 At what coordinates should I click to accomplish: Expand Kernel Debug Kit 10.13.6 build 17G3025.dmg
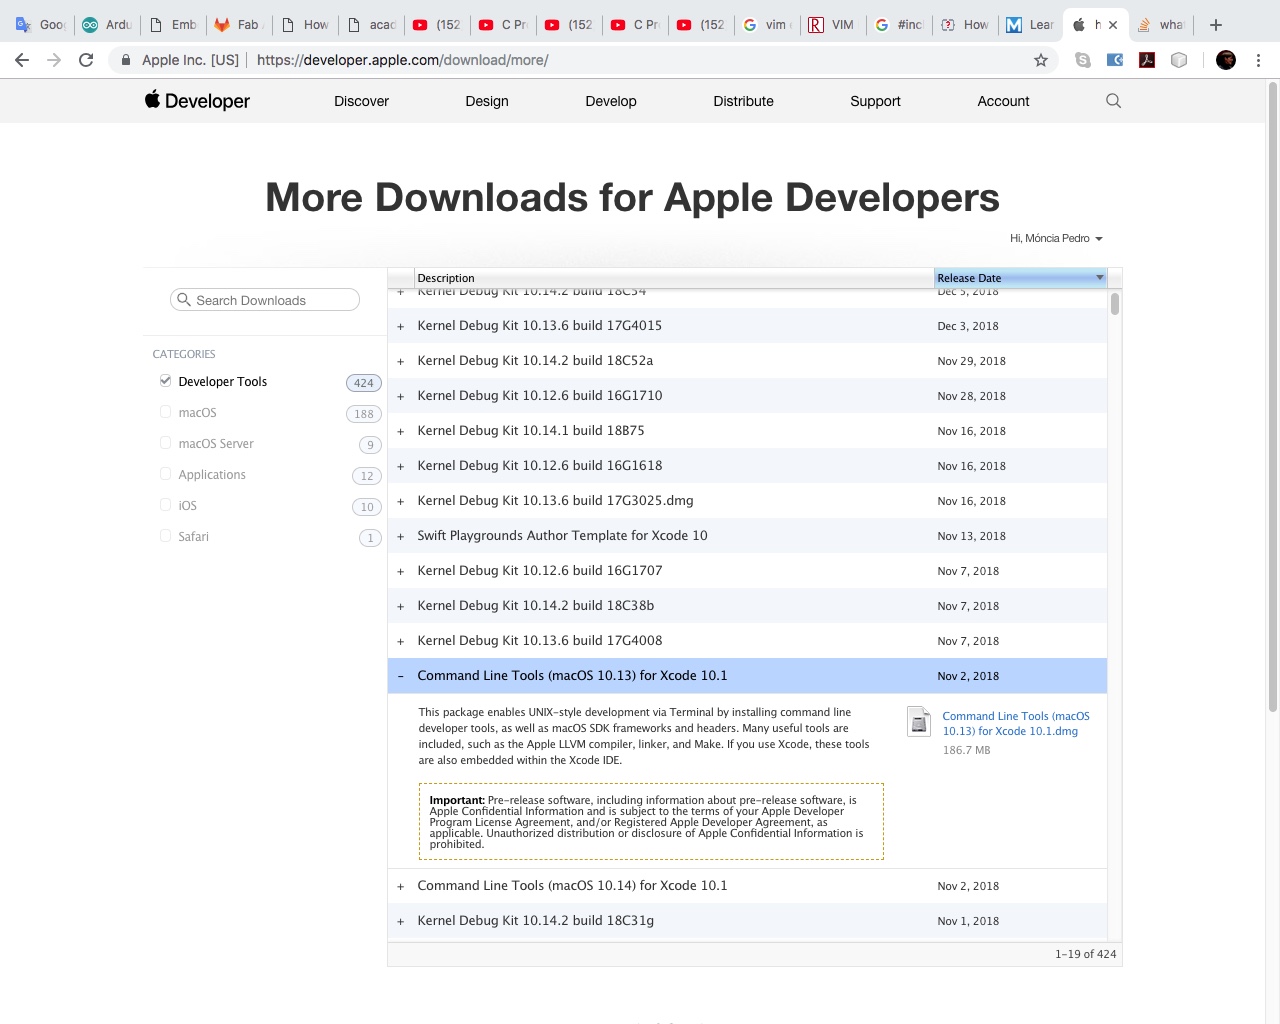[401, 501]
